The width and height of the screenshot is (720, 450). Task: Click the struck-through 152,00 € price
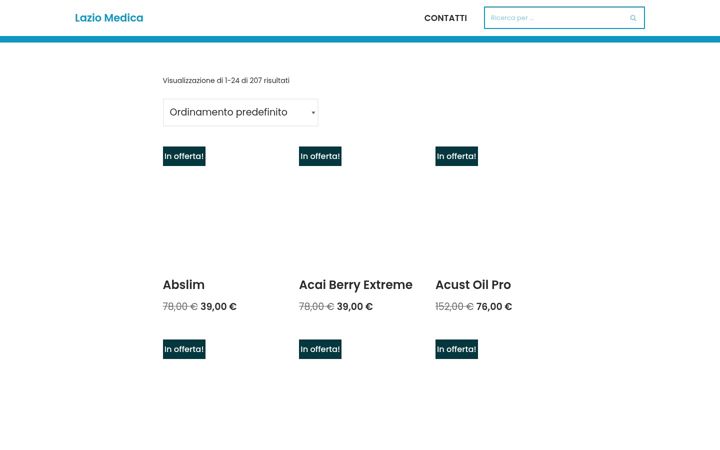[x=454, y=306]
